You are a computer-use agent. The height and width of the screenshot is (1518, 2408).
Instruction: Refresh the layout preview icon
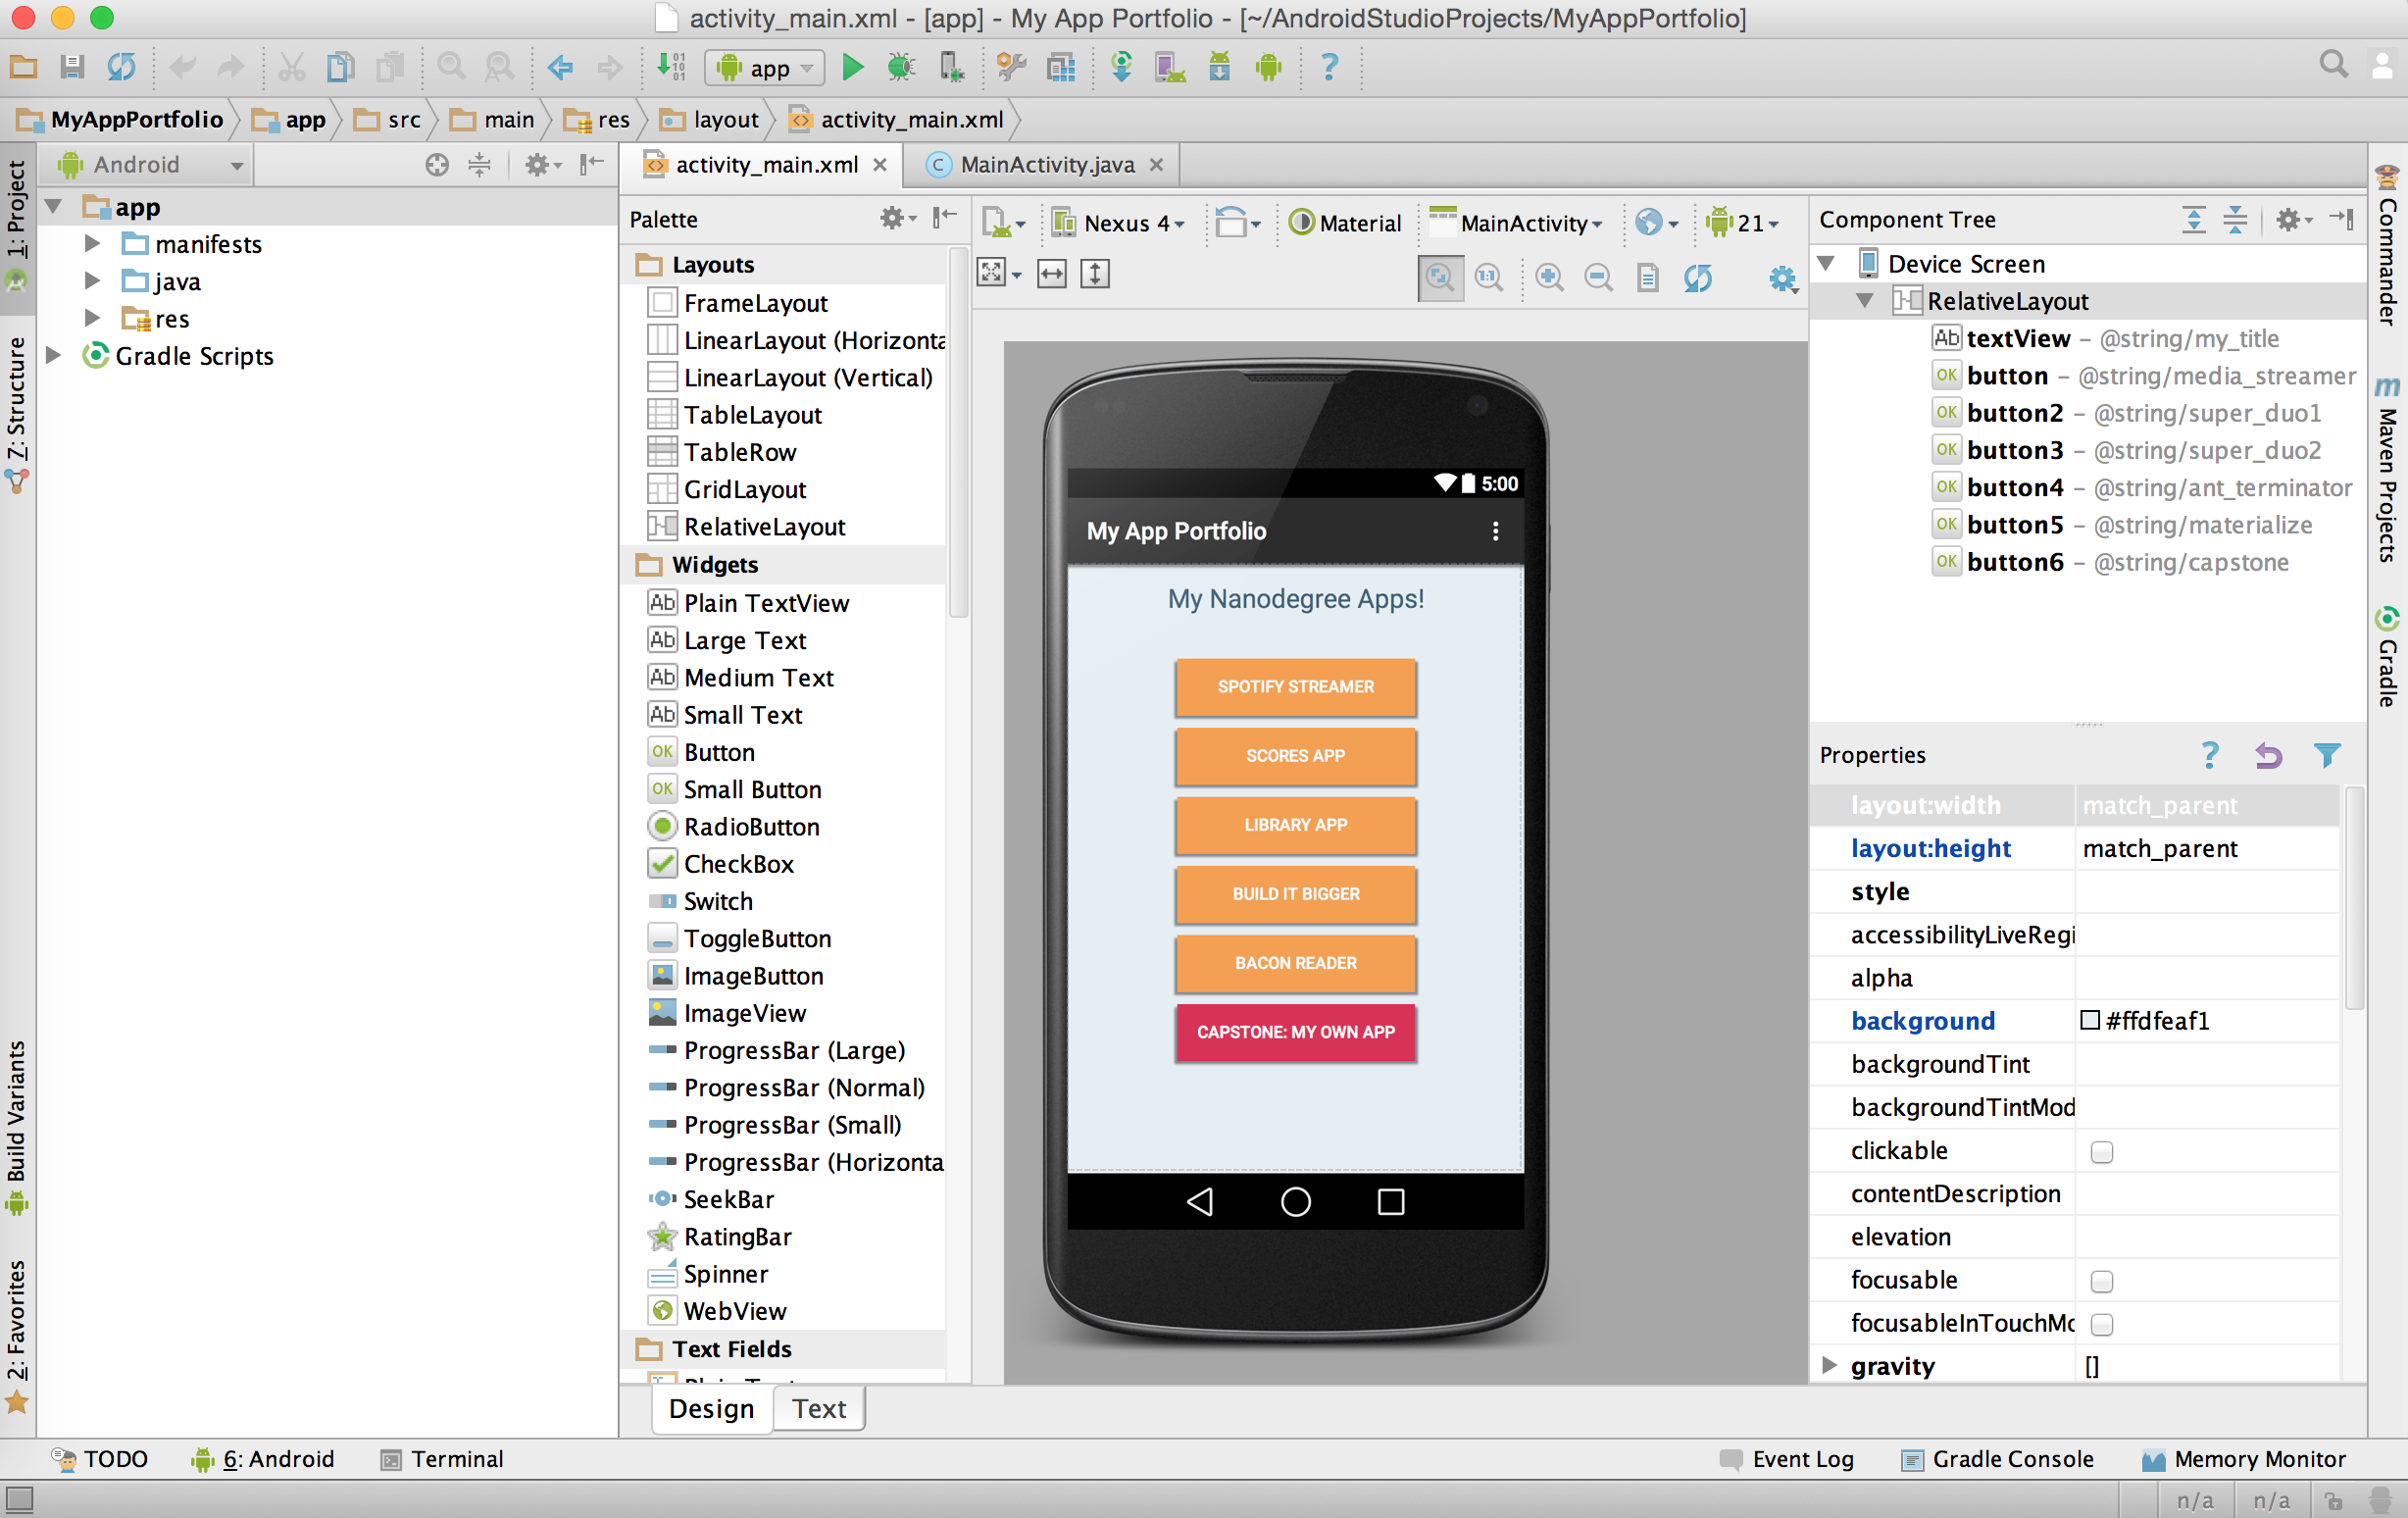[1697, 276]
